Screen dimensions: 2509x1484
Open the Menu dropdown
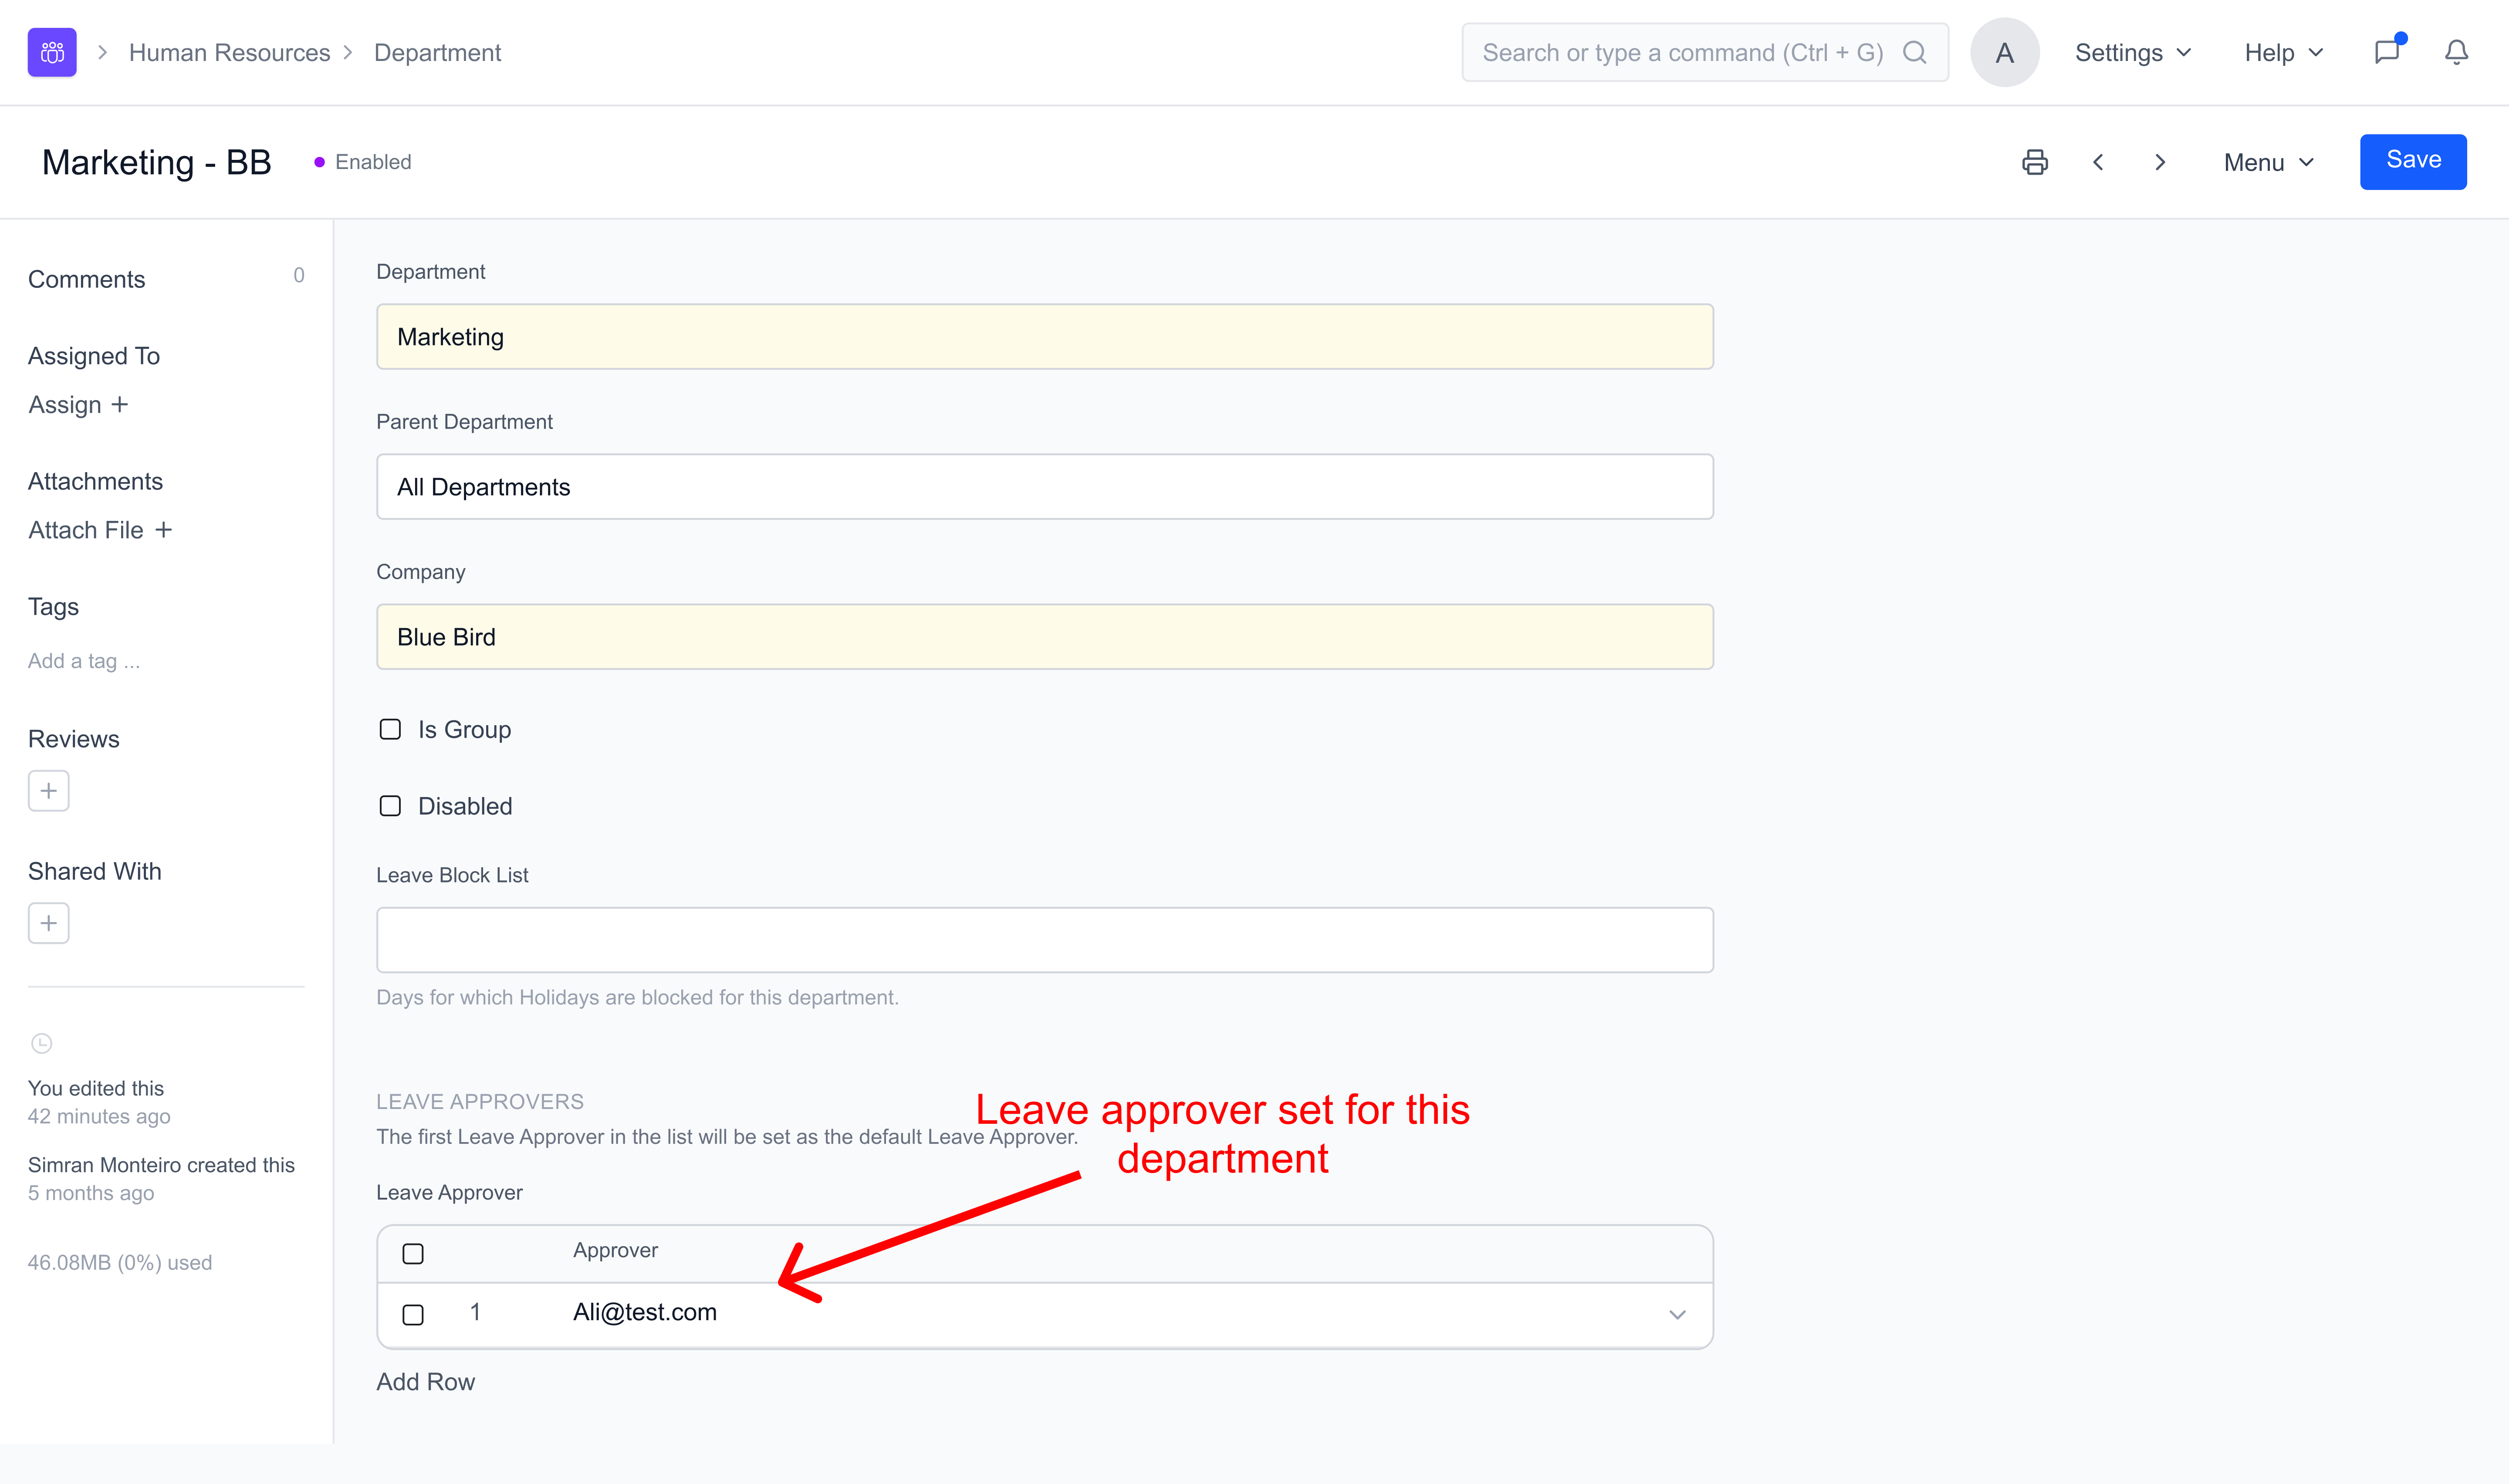tap(2268, 162)
